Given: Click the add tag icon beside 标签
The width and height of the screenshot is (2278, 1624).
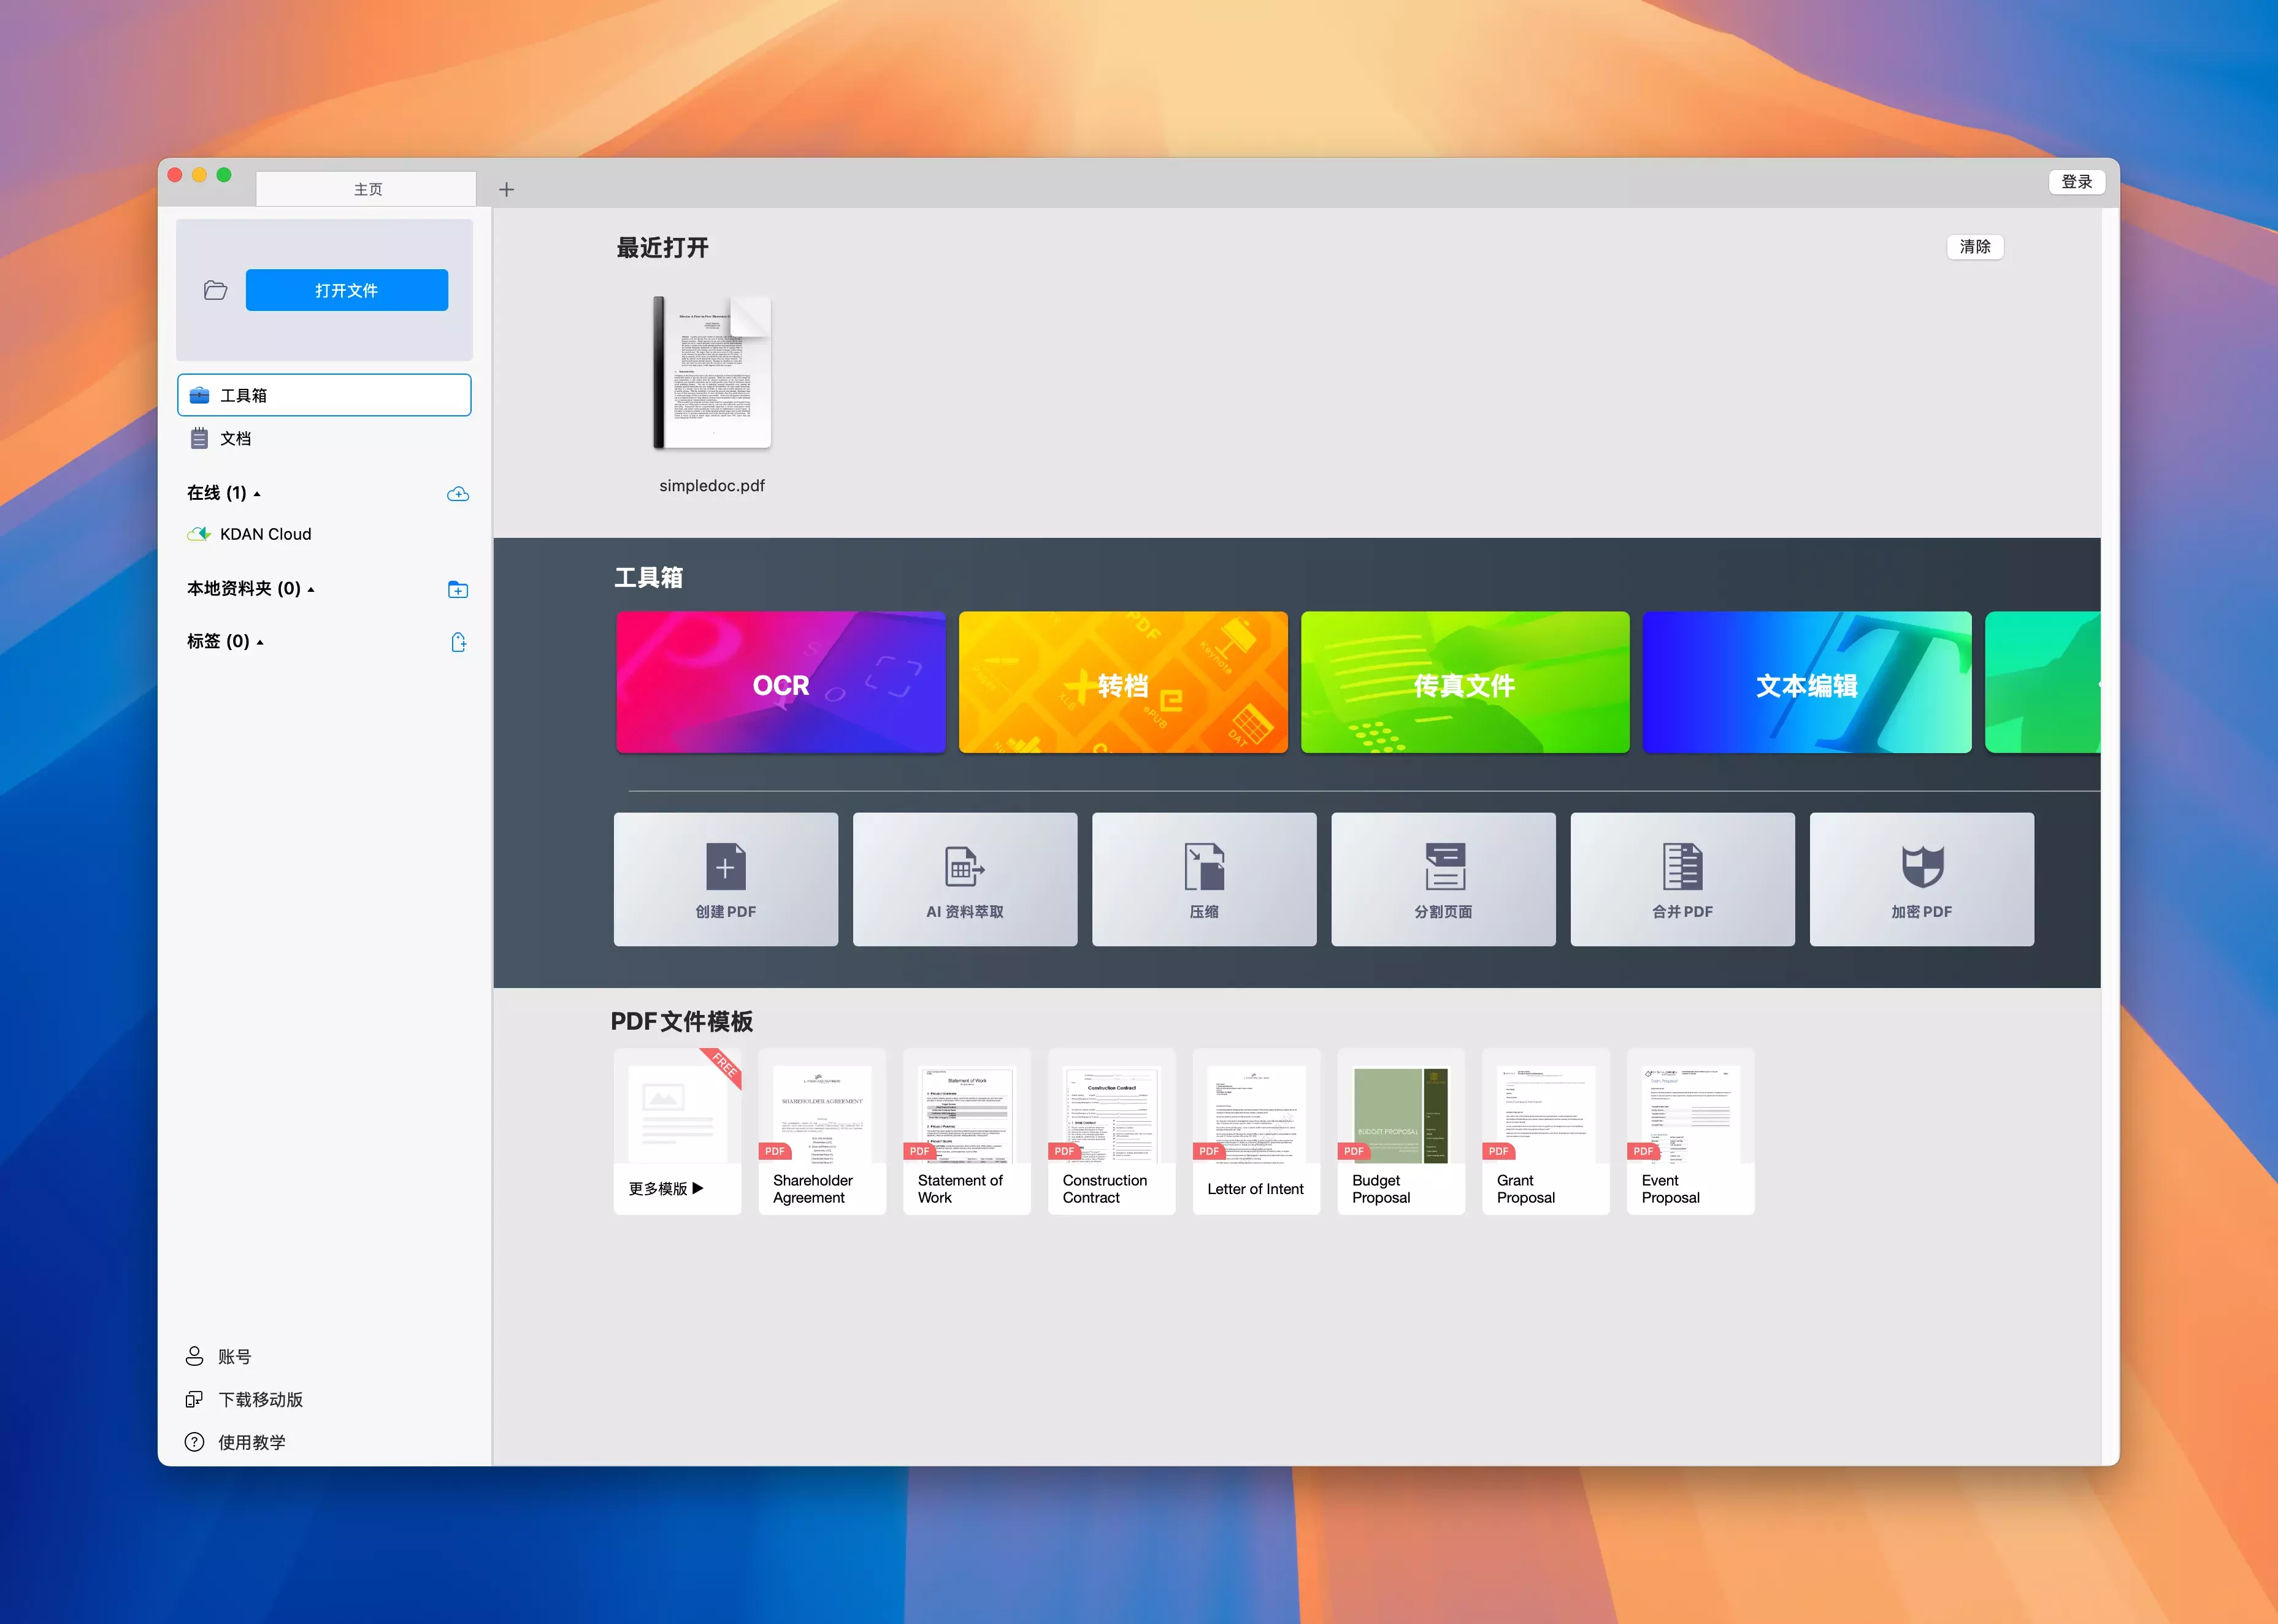Looking at the screenshot, I should point(458,642).
